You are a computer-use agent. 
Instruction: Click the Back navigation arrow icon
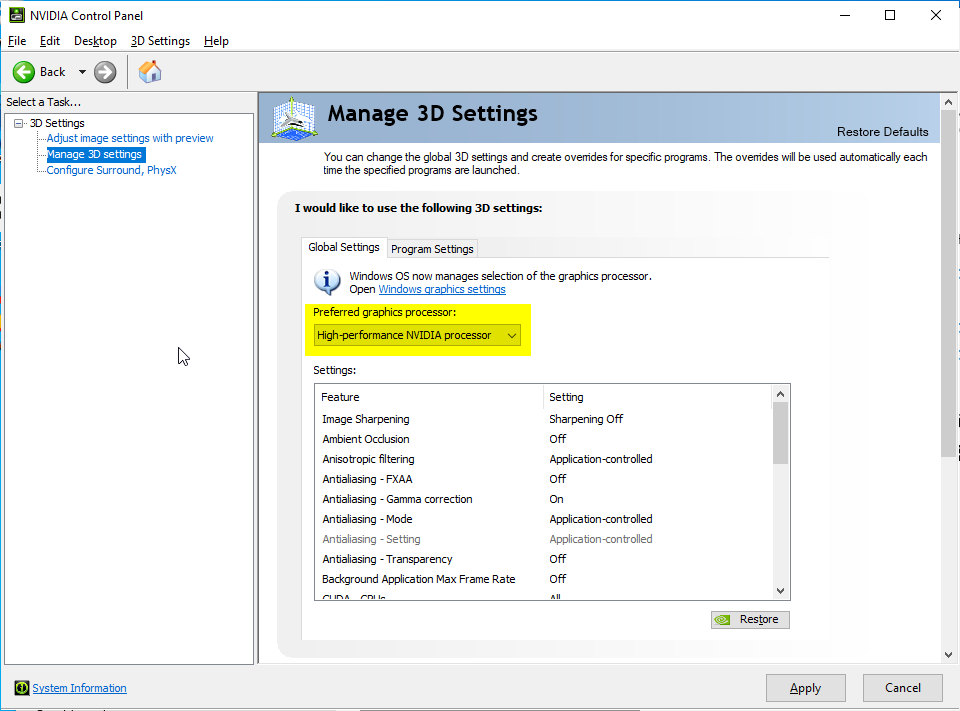(x=24, y=71)
